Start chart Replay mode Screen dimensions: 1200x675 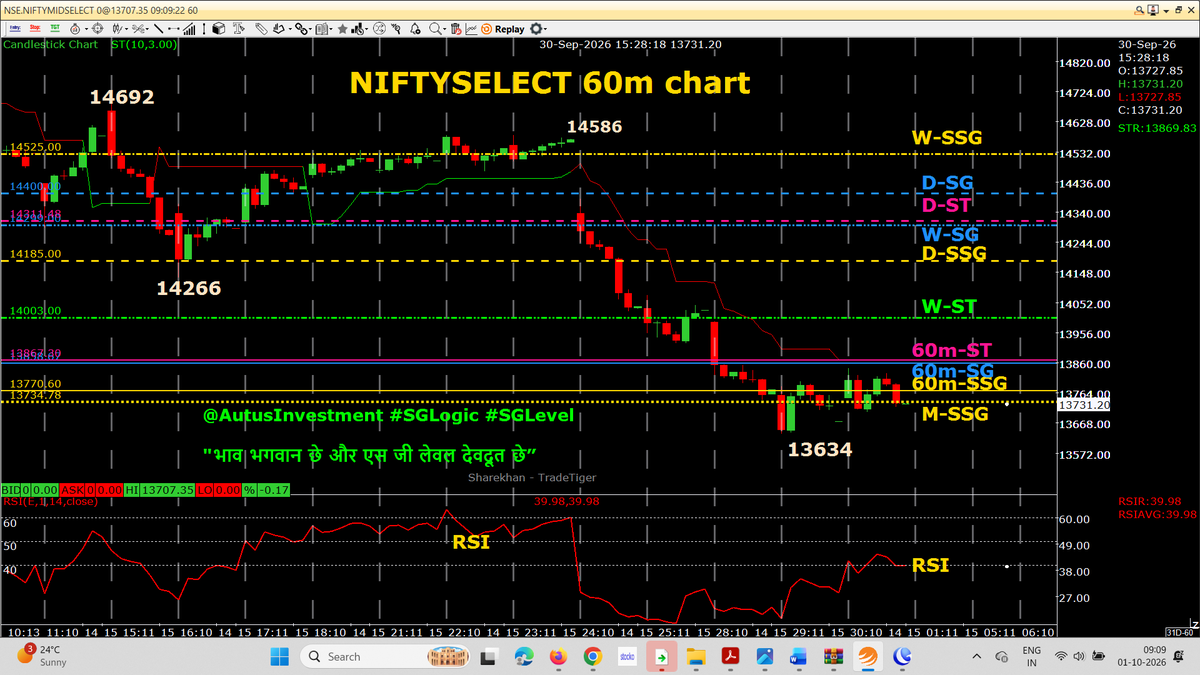point(502,29)
